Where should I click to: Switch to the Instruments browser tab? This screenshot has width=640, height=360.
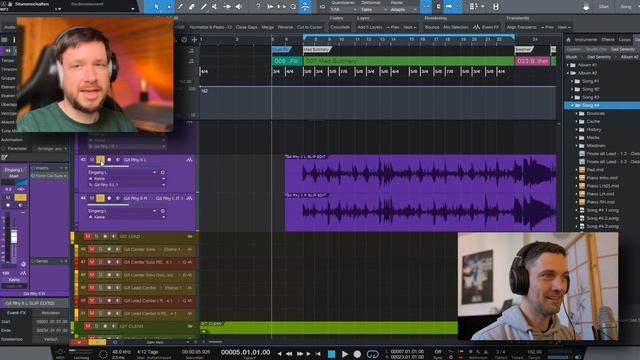click(x=586, y=40)
